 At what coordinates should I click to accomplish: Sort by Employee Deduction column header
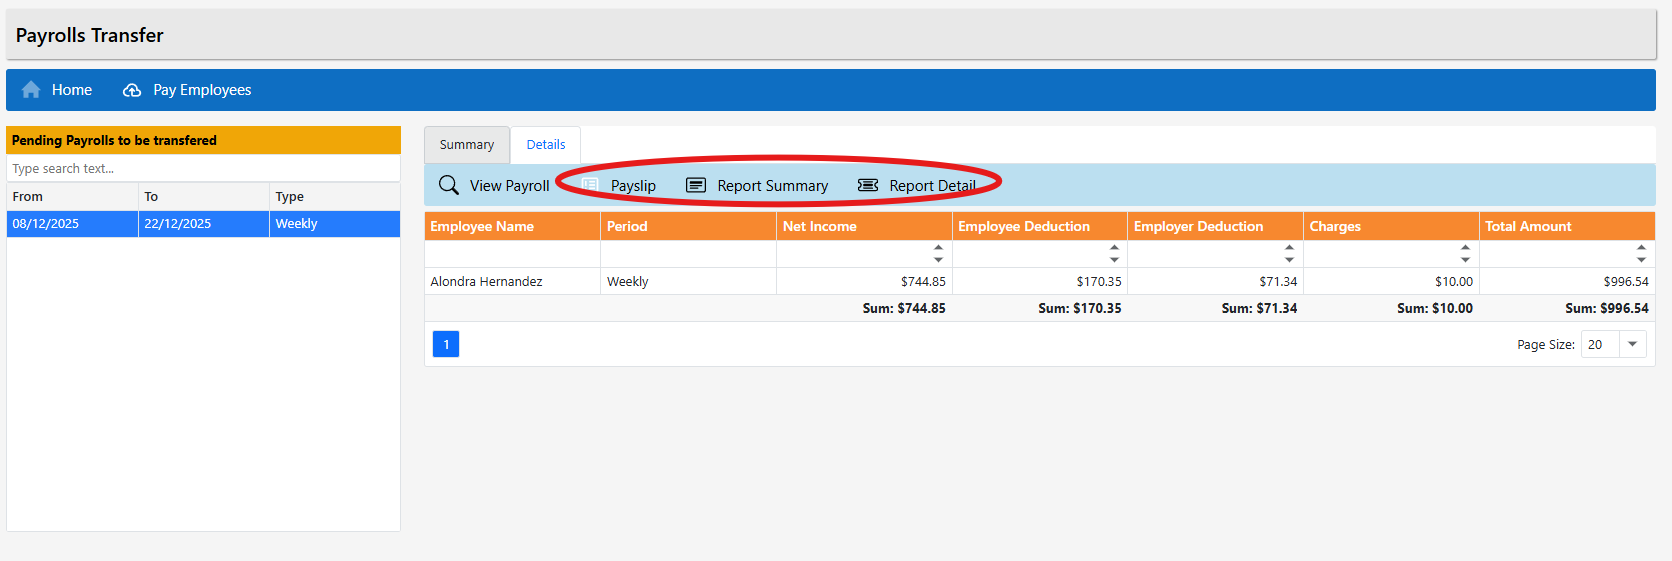1040,226
